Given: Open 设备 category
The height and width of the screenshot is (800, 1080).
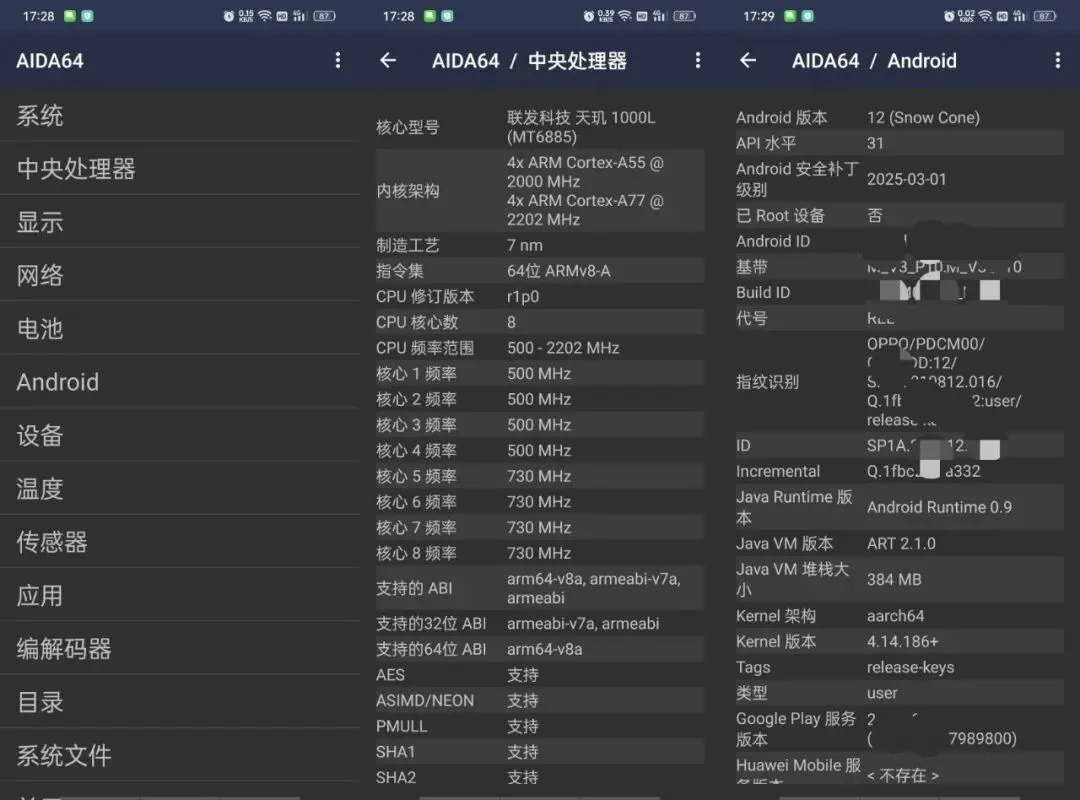Looking at the screenshot, I should tap(180, 435).
